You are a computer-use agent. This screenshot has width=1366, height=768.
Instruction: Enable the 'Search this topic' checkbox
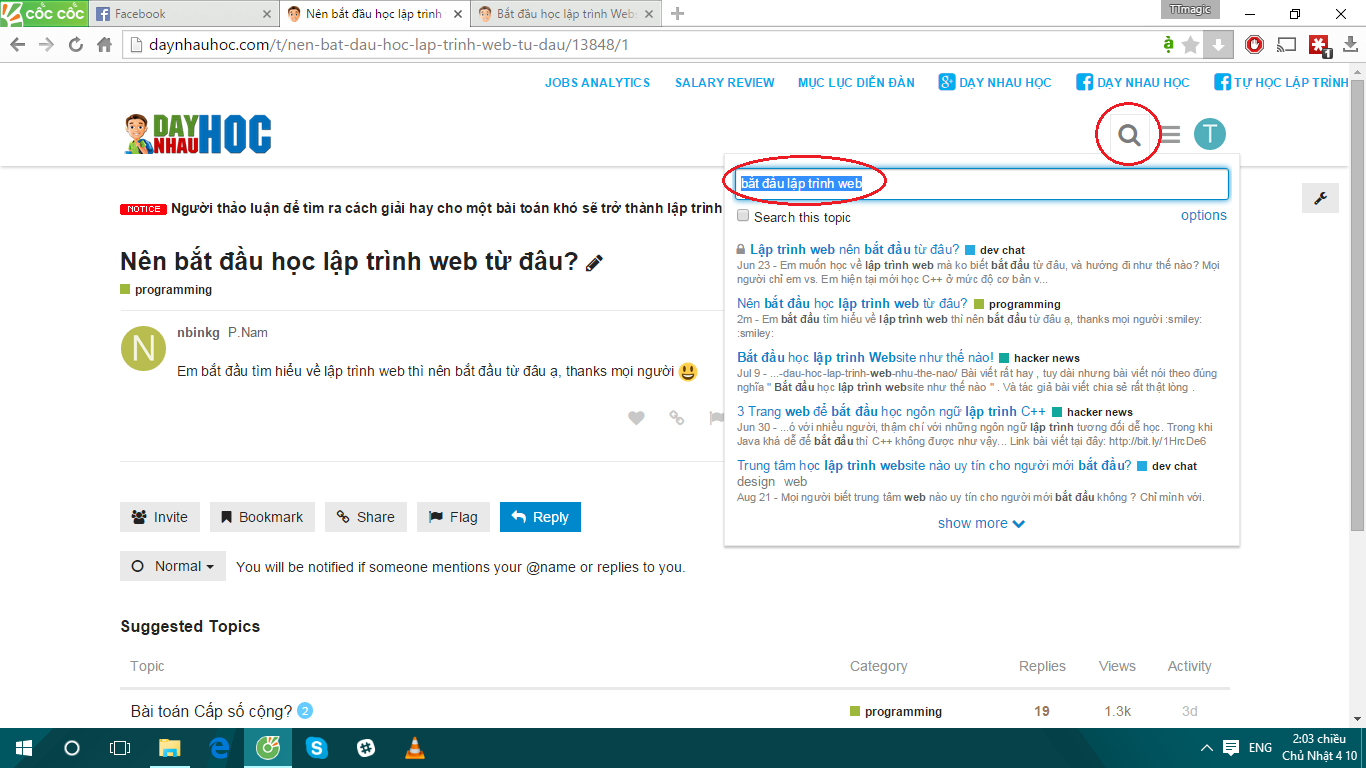[743, 216]
